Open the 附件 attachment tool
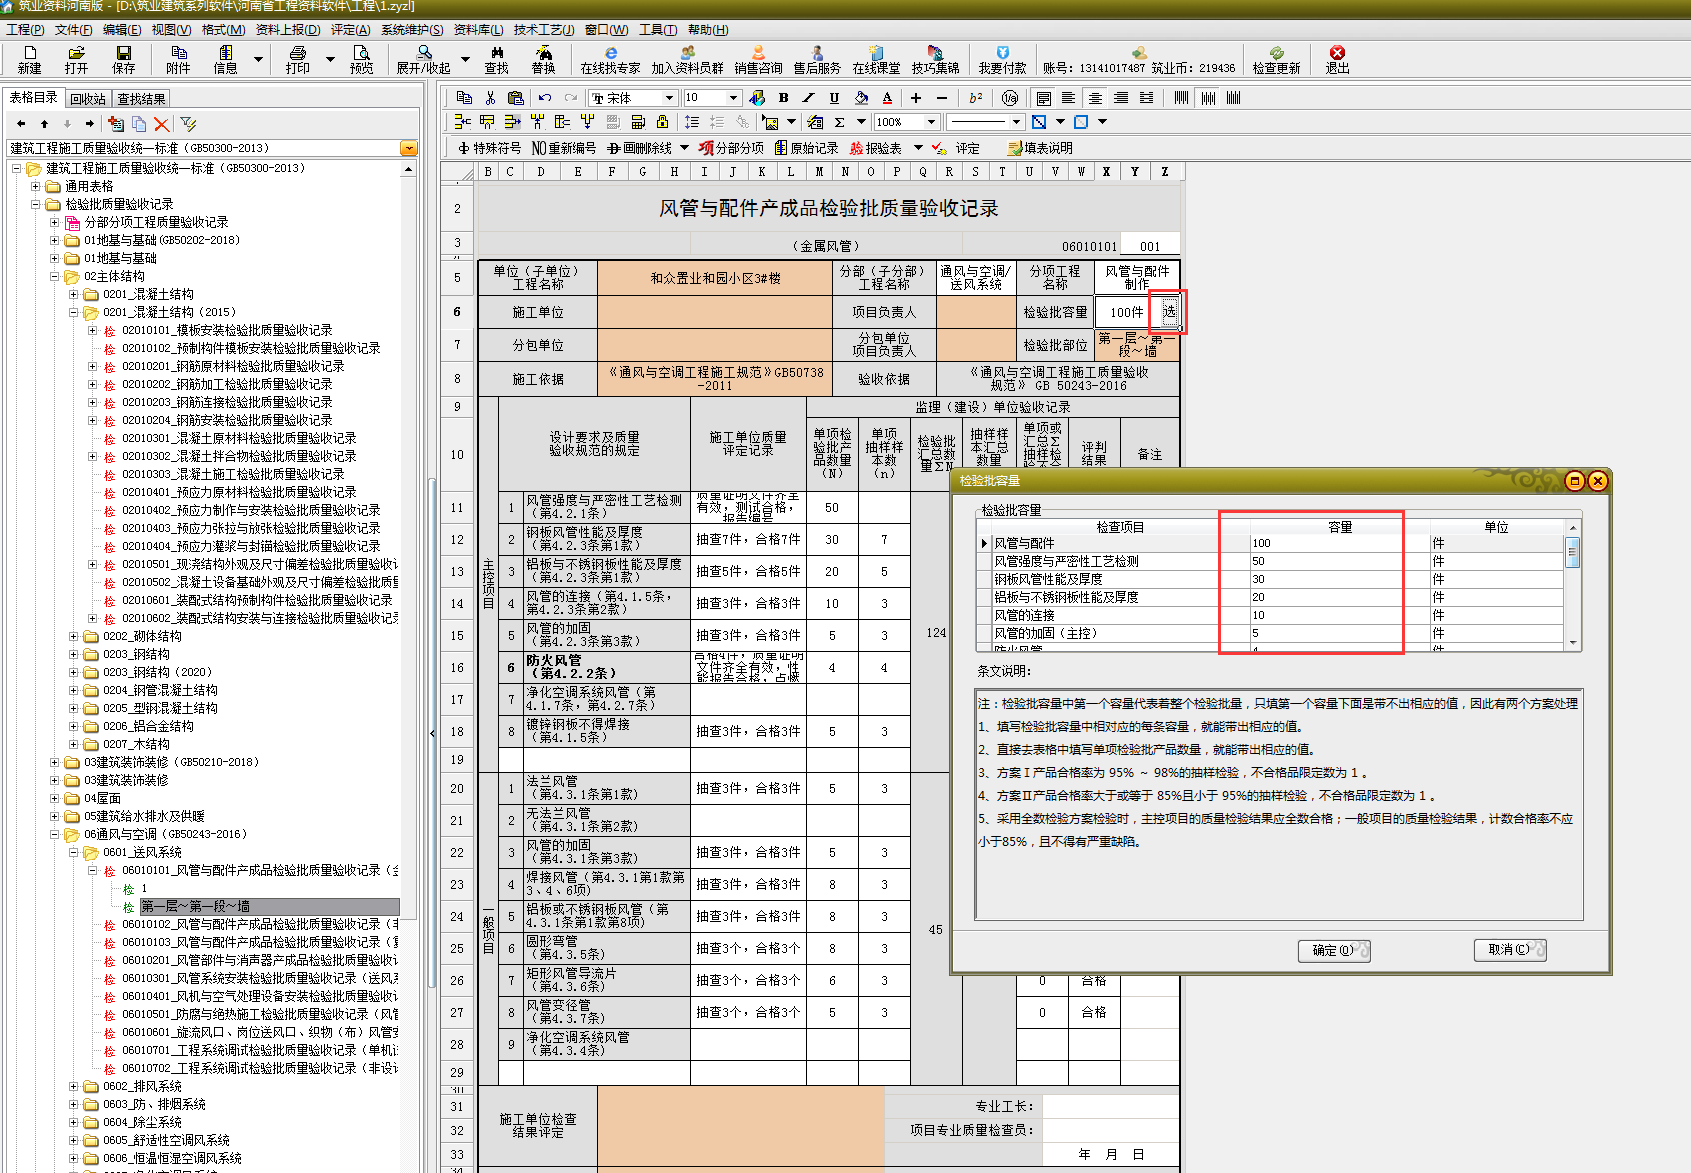 (x=178, y=59)
